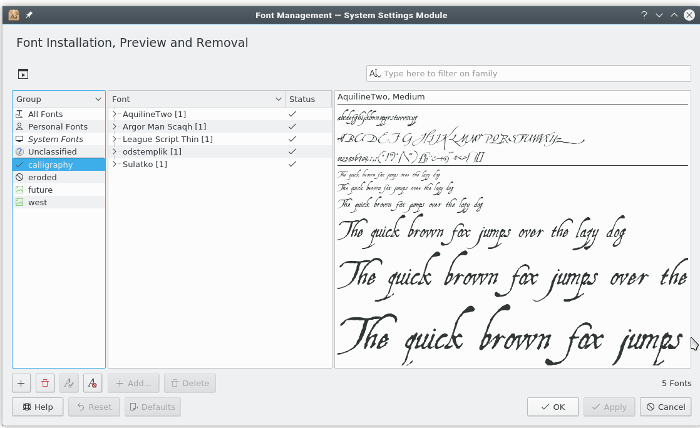
Task: Click the pin icon in title bar
Action: 28,15
